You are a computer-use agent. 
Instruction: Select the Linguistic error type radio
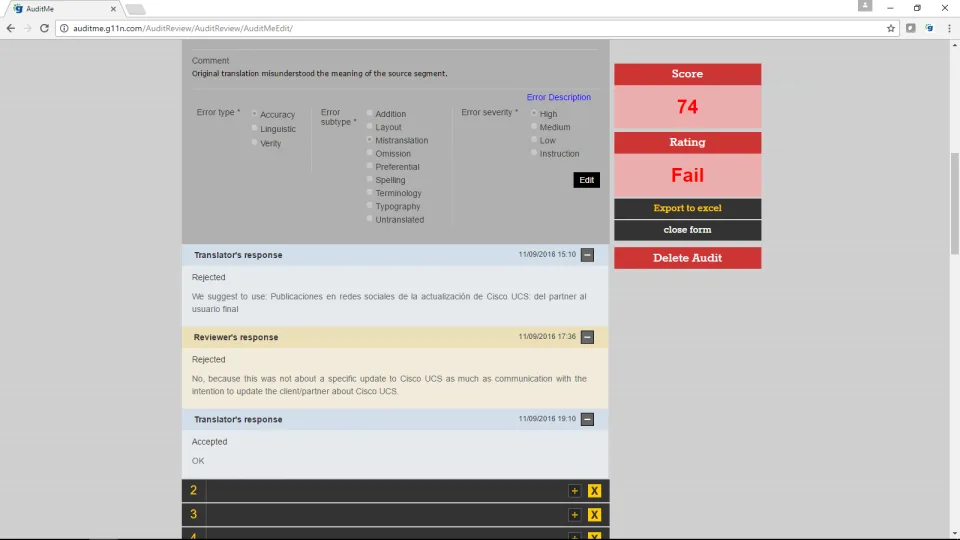255,128
